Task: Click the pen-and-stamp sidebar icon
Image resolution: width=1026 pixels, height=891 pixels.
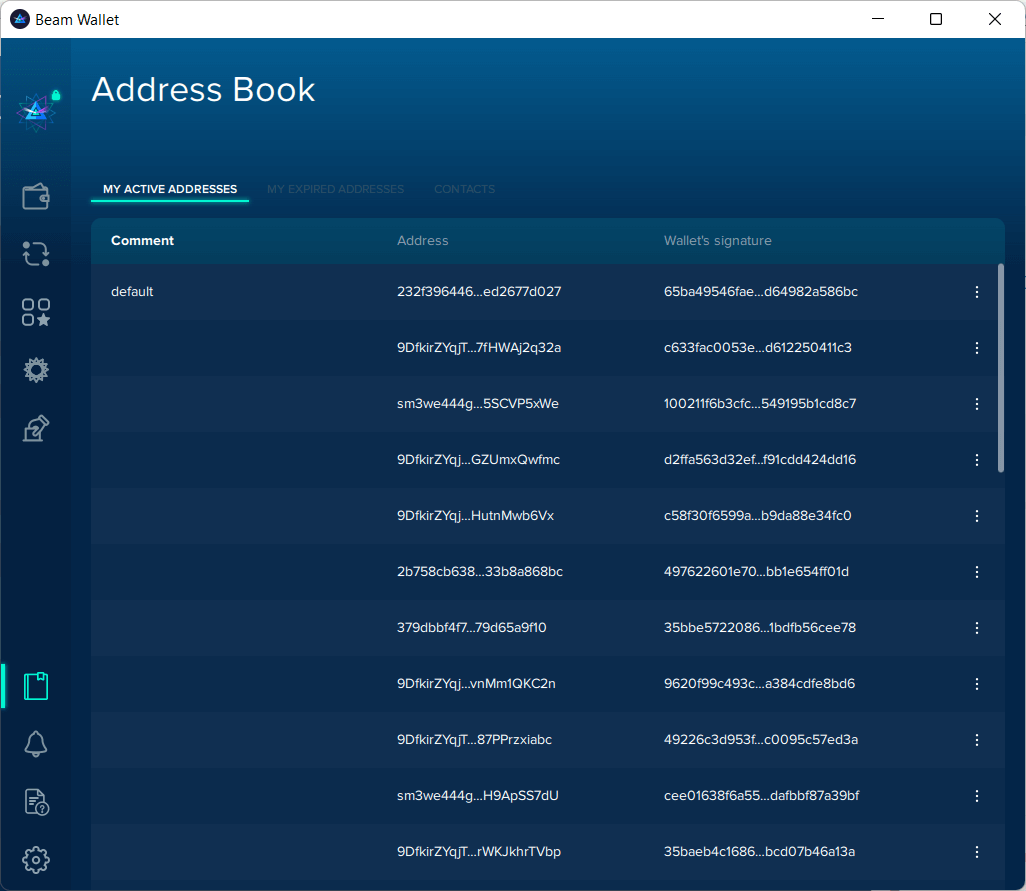Action: coord(36,429)
